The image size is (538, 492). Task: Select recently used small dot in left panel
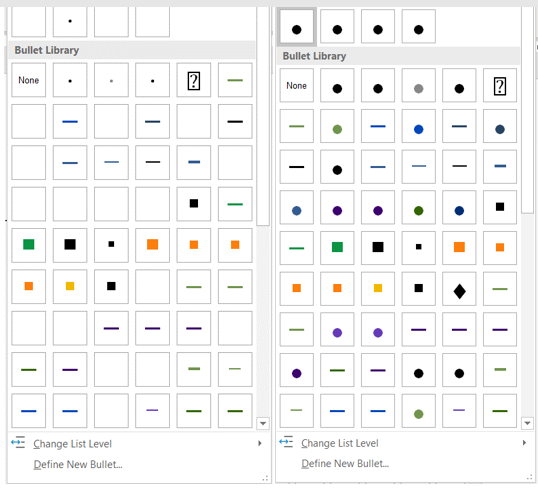click(70, 21)
